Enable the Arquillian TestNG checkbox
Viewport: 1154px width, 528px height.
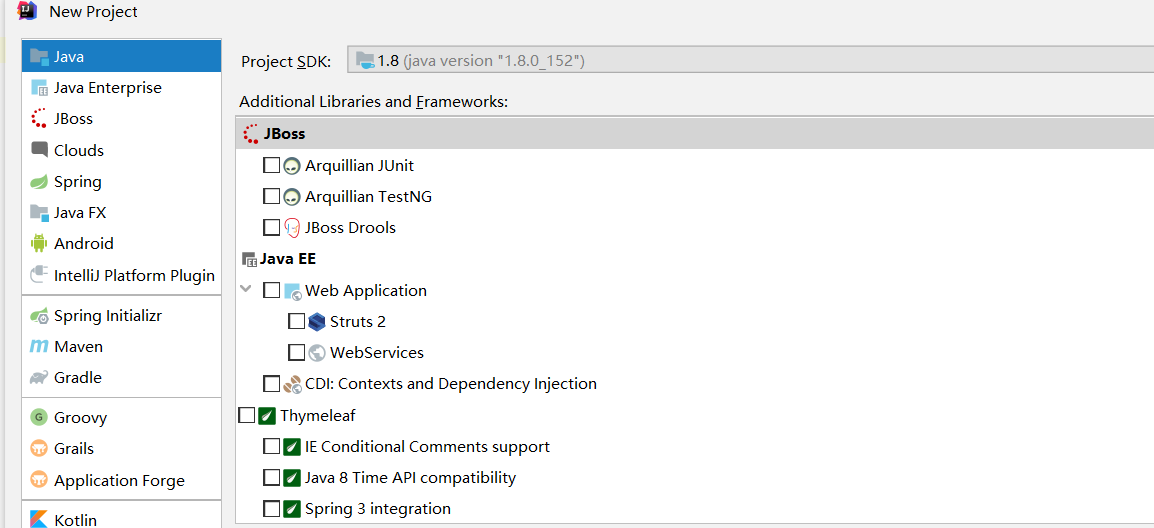[272, 196]
